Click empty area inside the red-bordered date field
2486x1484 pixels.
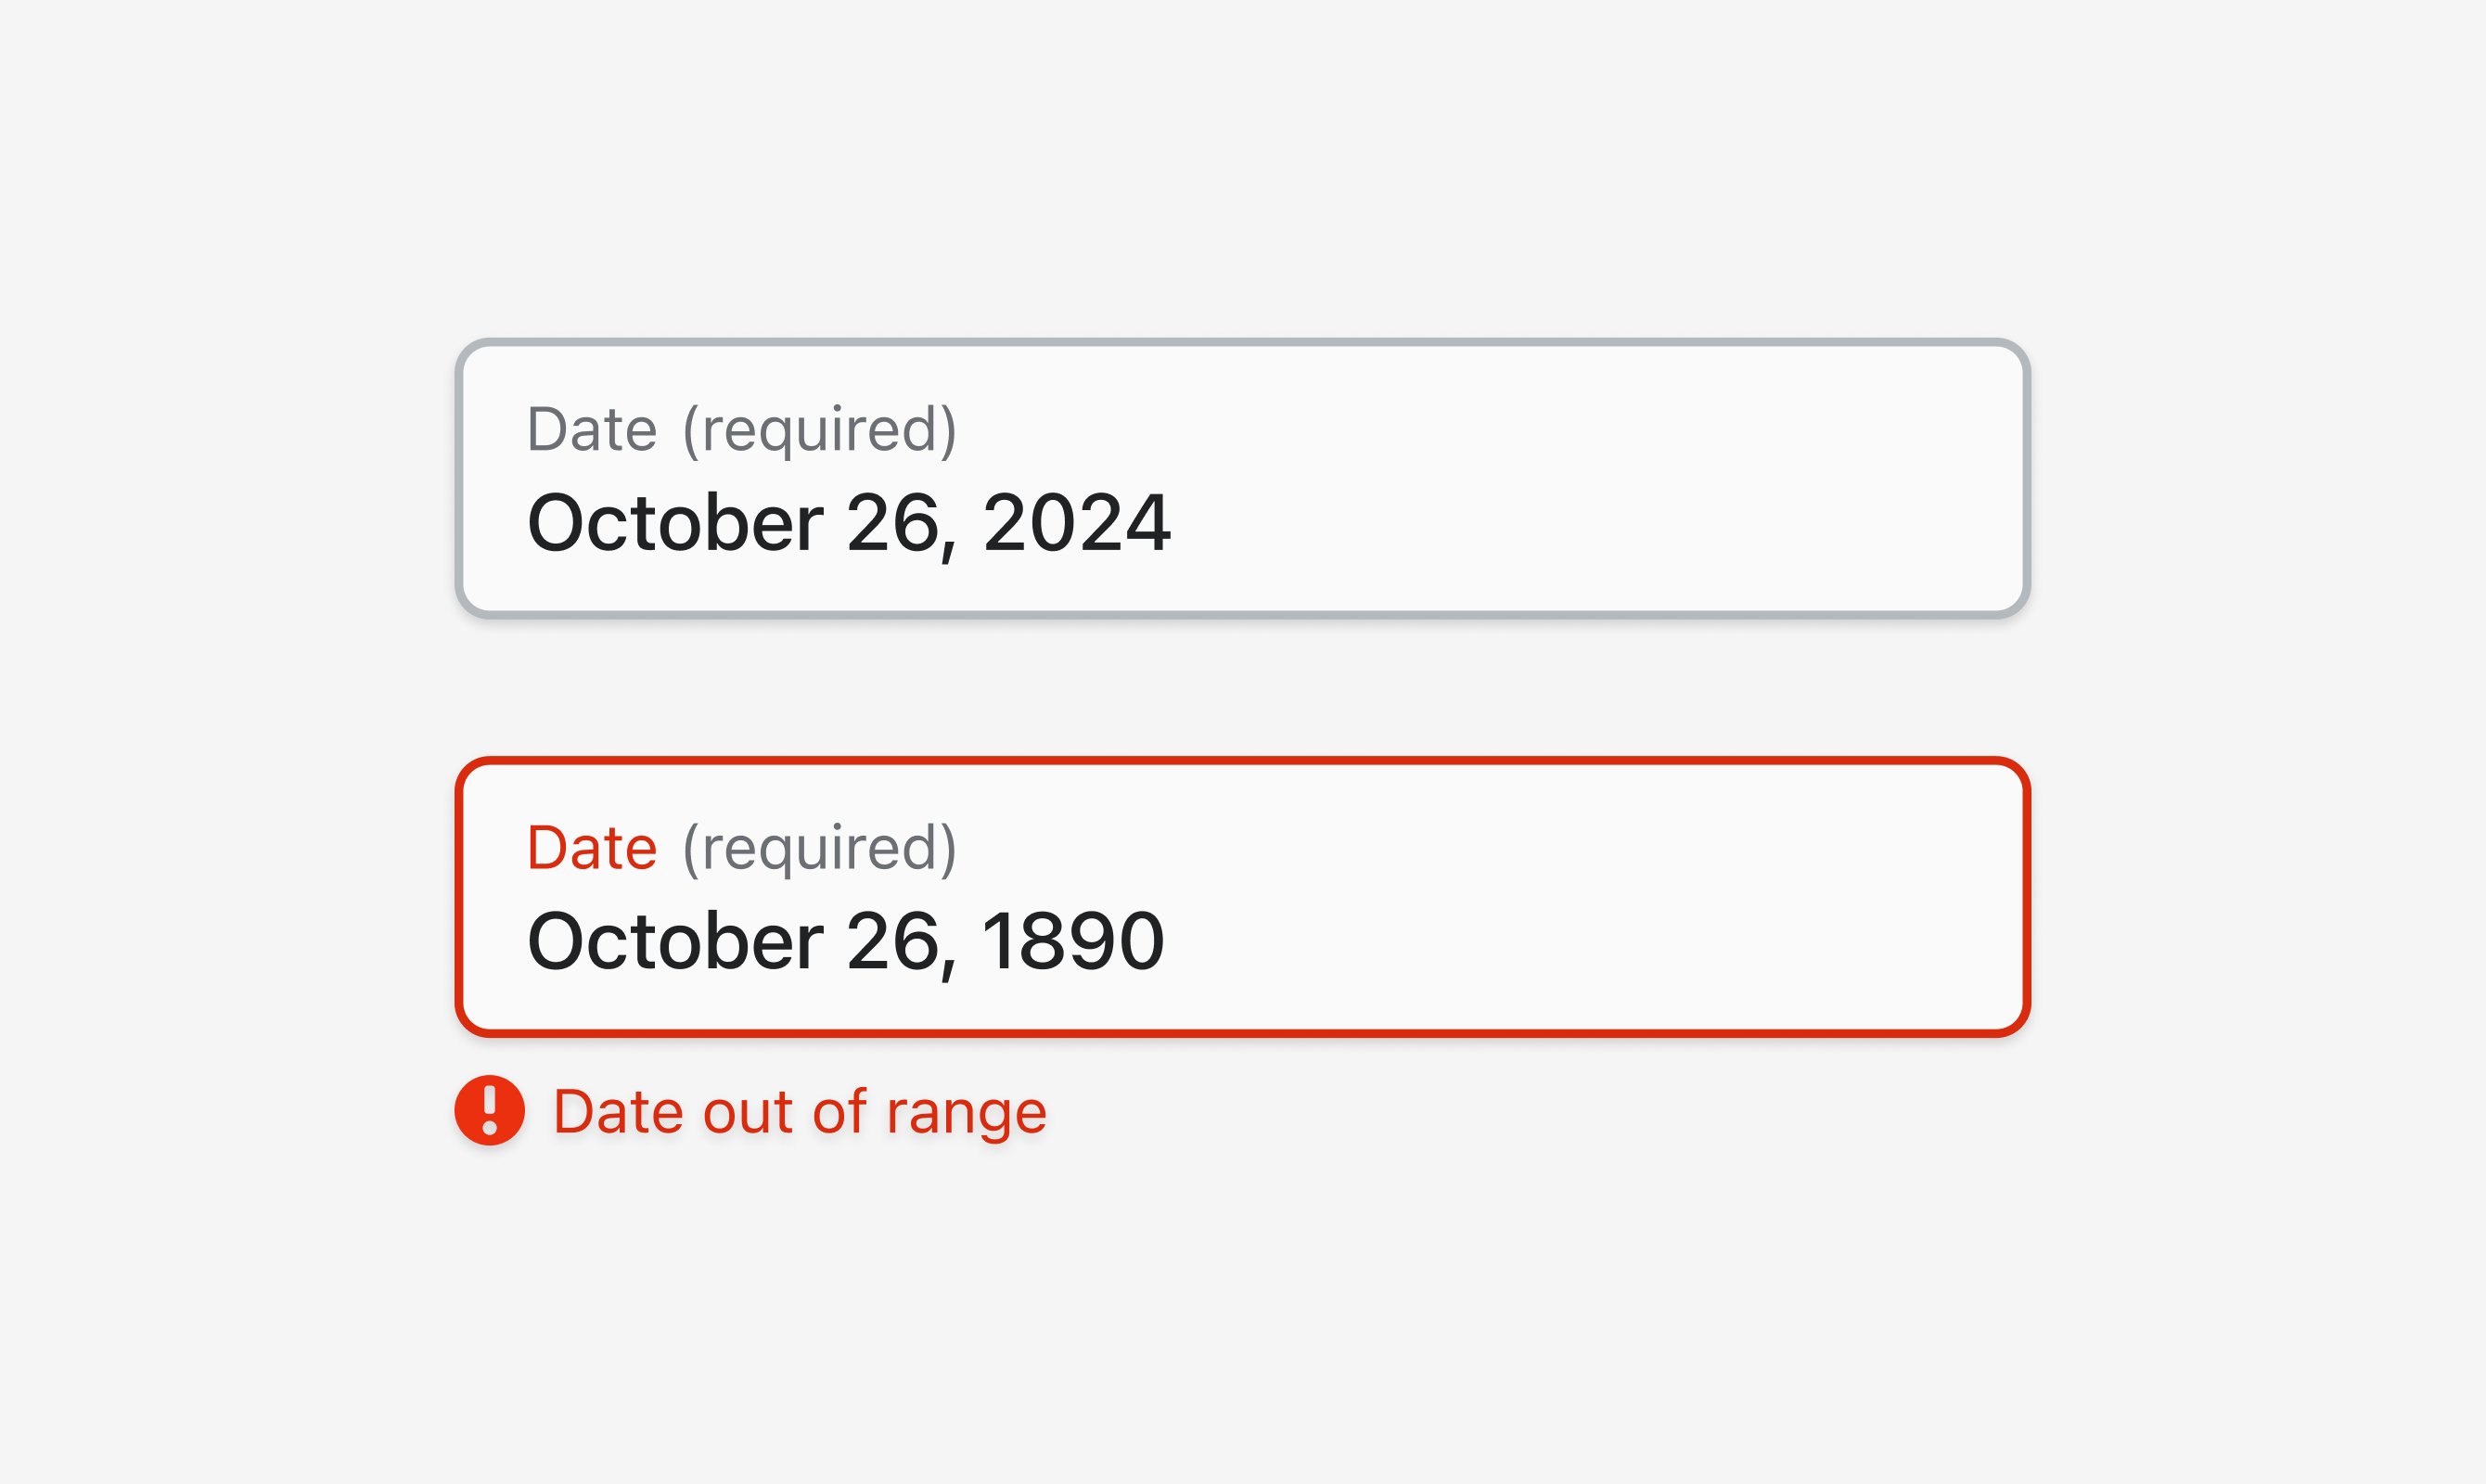tap(1600, 897)
